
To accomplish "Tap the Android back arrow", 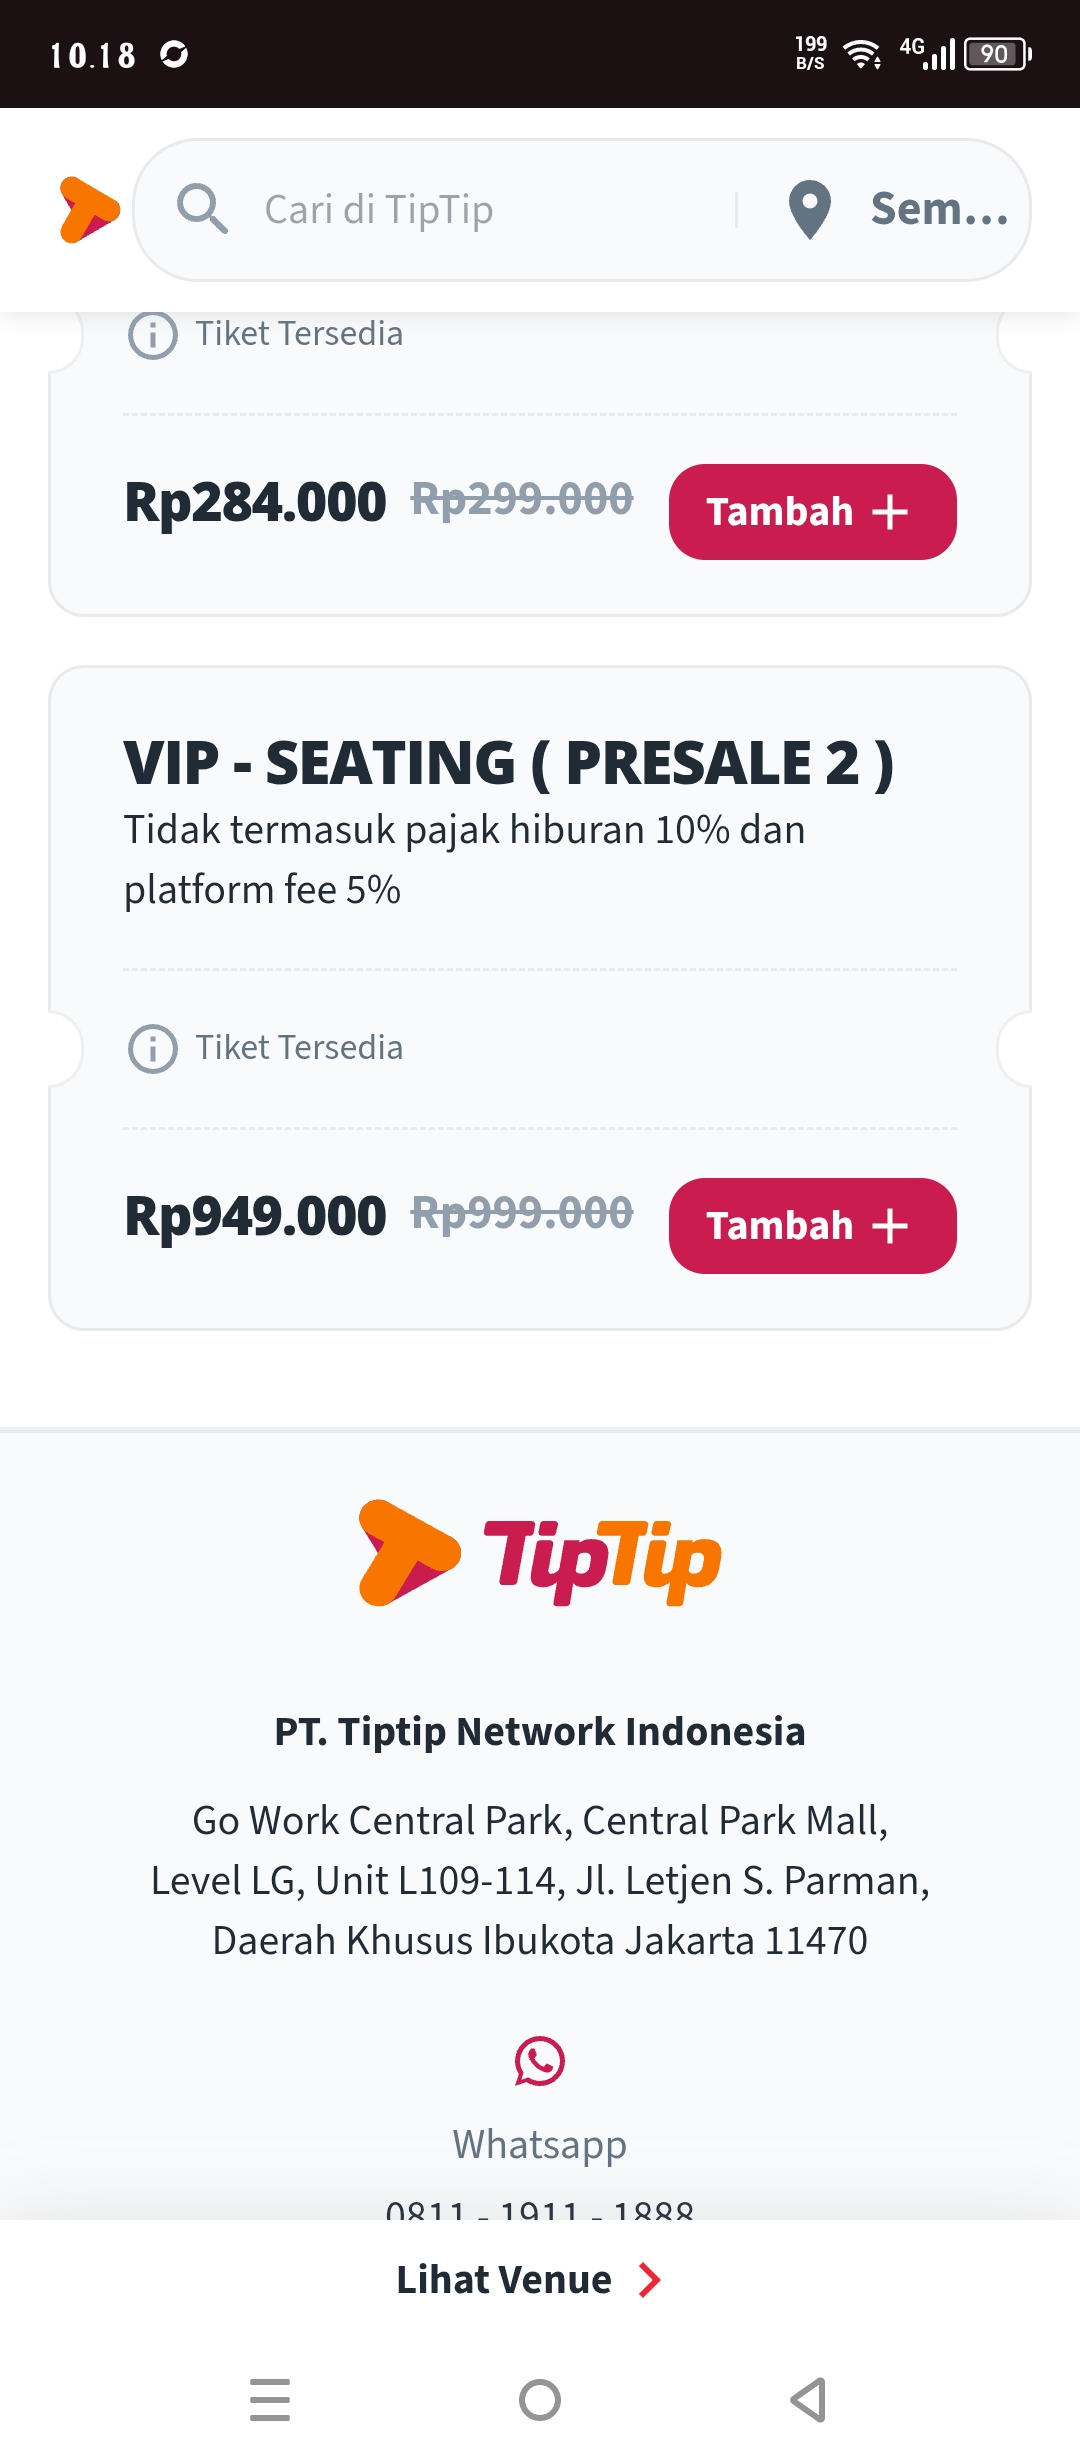I will point(809,2400).
